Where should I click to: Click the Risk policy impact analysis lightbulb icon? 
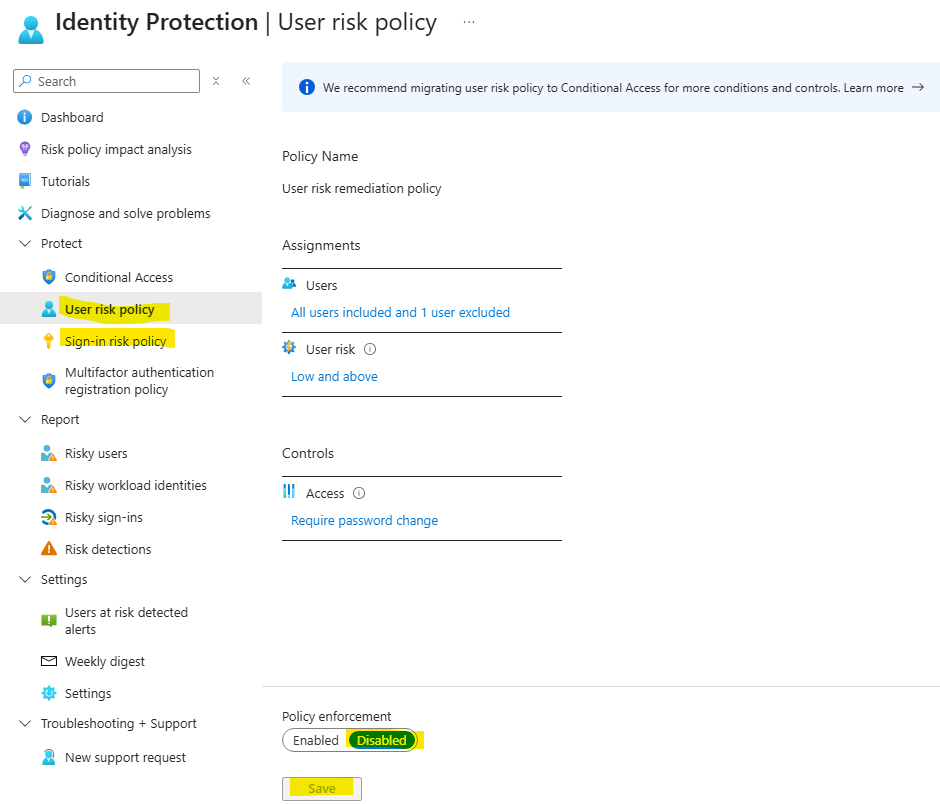(x=25, y=149)
